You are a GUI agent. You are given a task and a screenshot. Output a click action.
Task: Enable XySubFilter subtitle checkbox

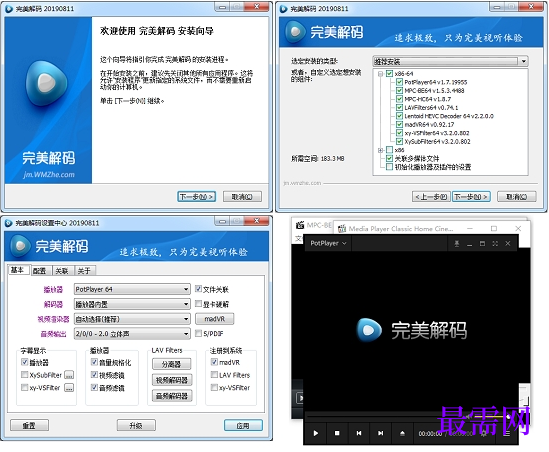click(x=25, y=375)
